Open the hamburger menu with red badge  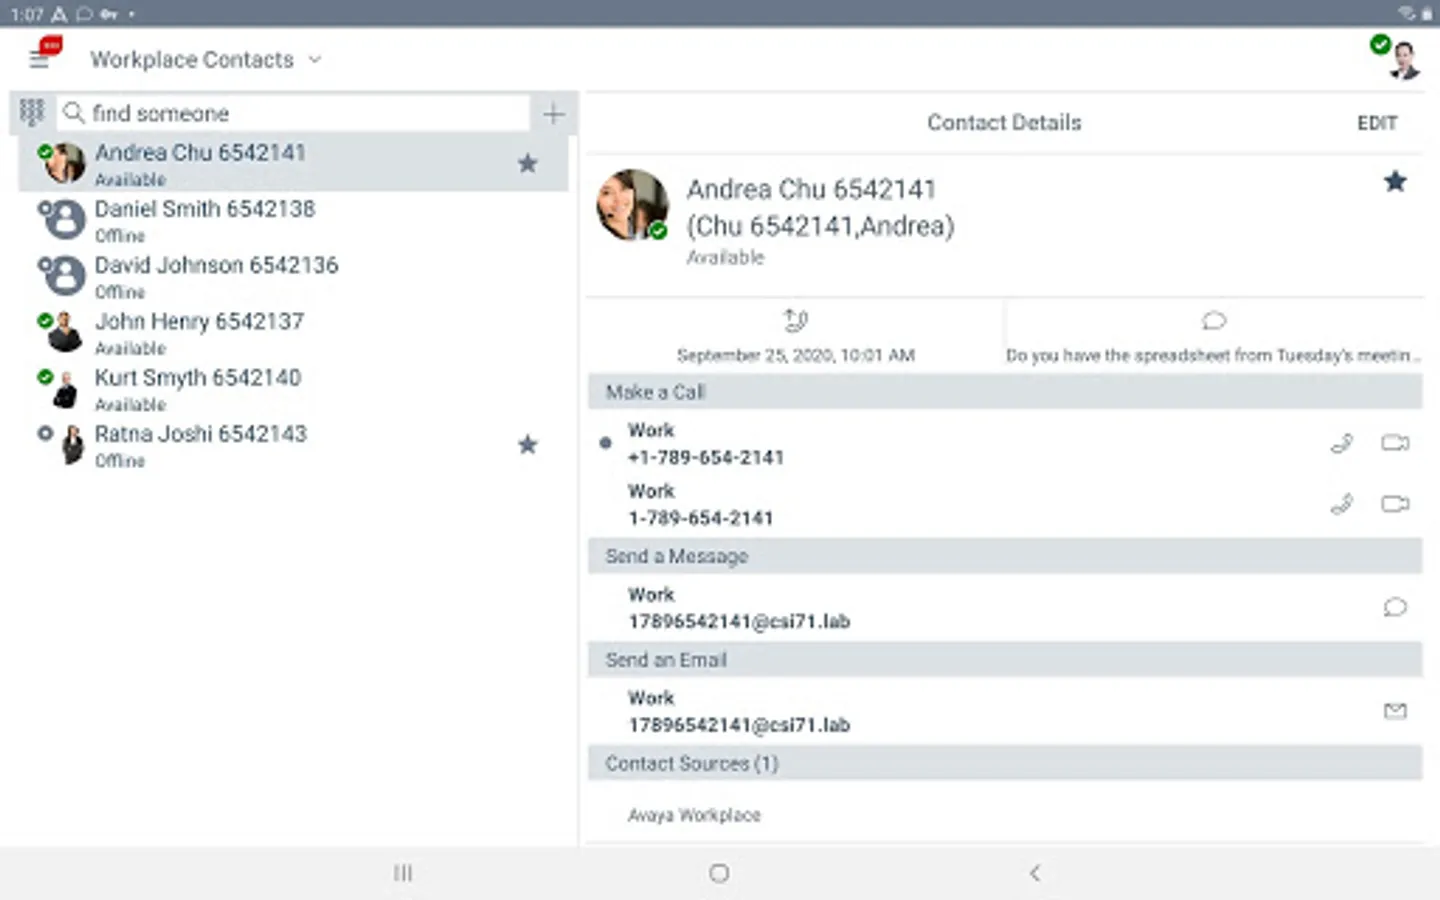coord(40,60)
